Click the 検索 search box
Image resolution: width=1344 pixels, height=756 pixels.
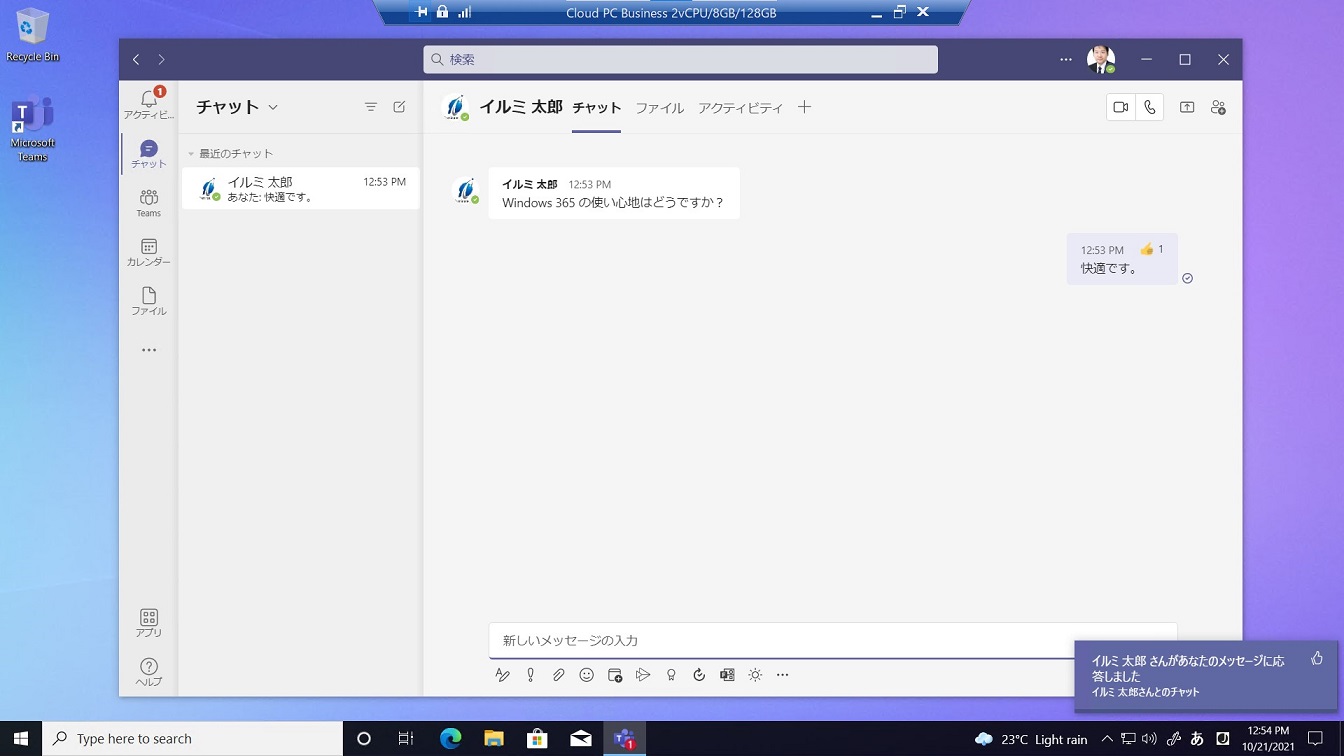pyautogui.click(x=680, y=59)
